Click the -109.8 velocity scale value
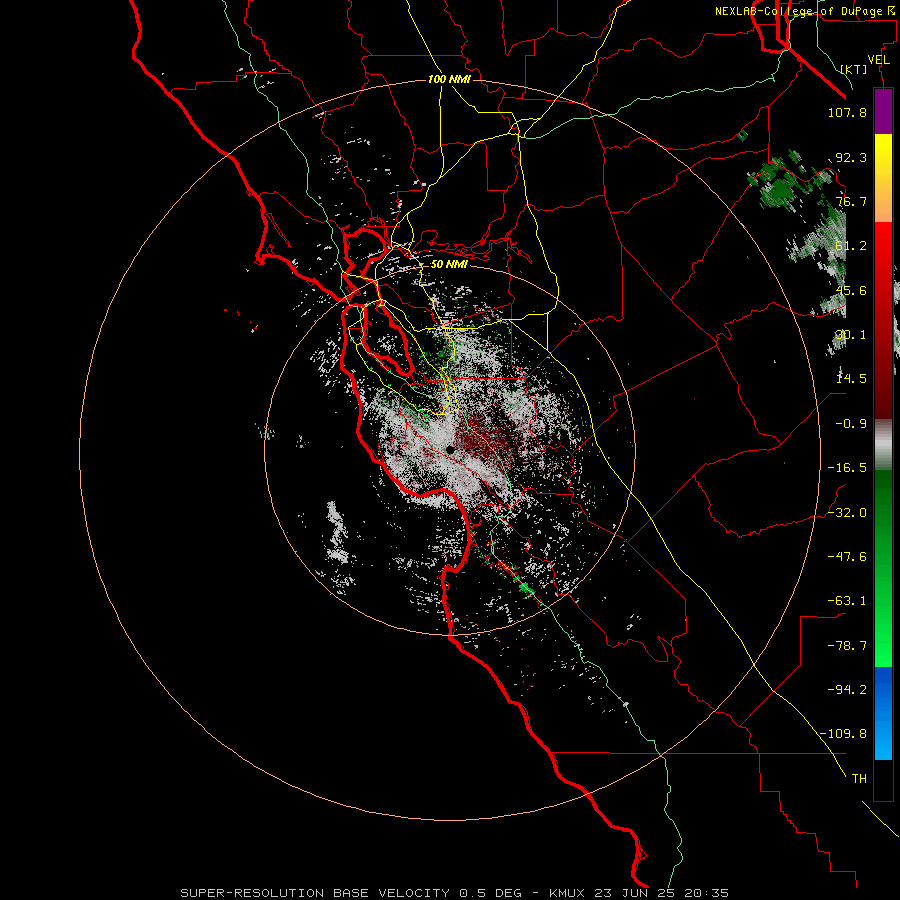 (x=844, y=734)
